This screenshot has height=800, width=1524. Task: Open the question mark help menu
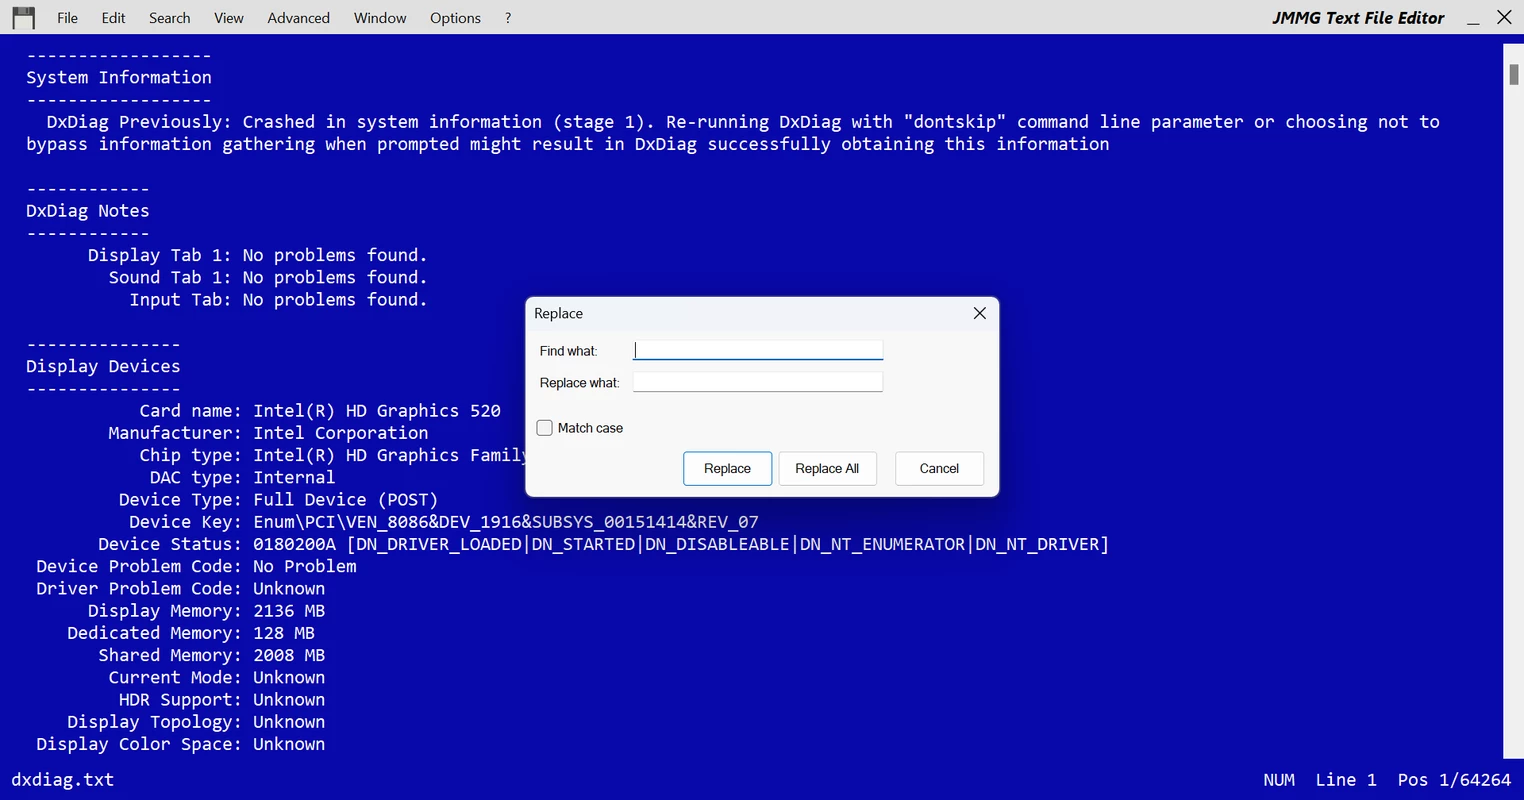(x=508, y=18)
